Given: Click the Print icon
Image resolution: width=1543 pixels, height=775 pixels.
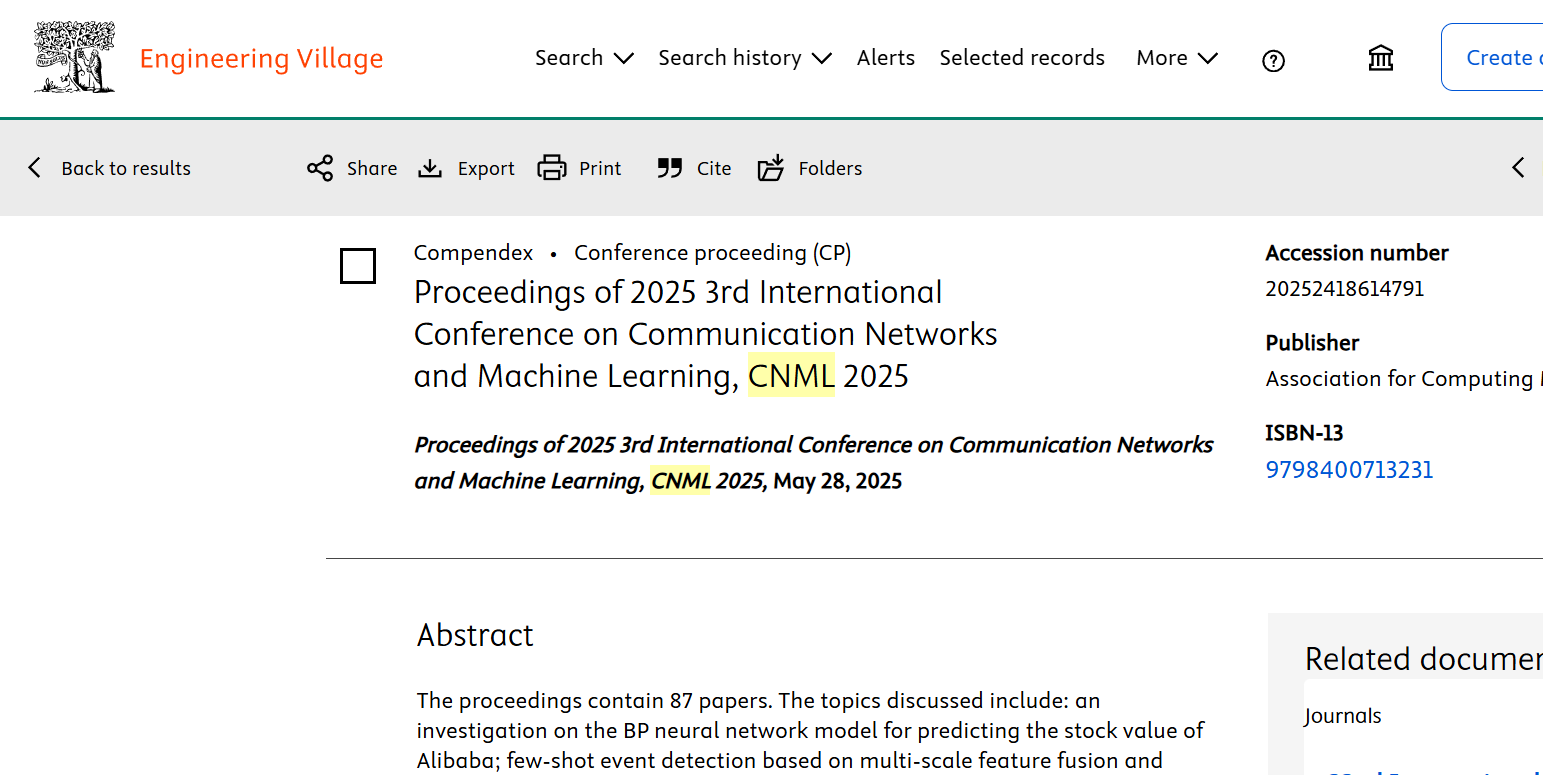Looking at the screenshot, I should click(552, 168).
